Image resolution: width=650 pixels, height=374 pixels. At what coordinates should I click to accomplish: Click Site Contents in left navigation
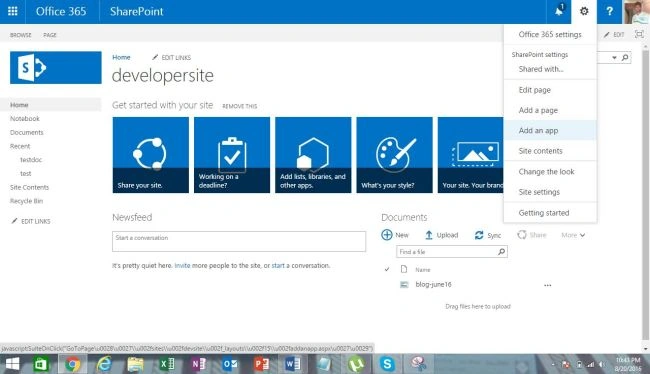tap(29, 187)
